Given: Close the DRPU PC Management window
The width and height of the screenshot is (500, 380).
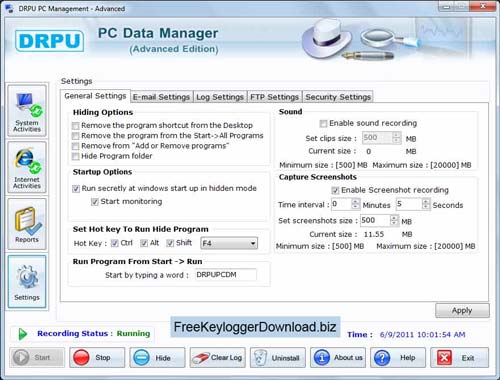Looking at the screenshot, I should pos(483,6).
